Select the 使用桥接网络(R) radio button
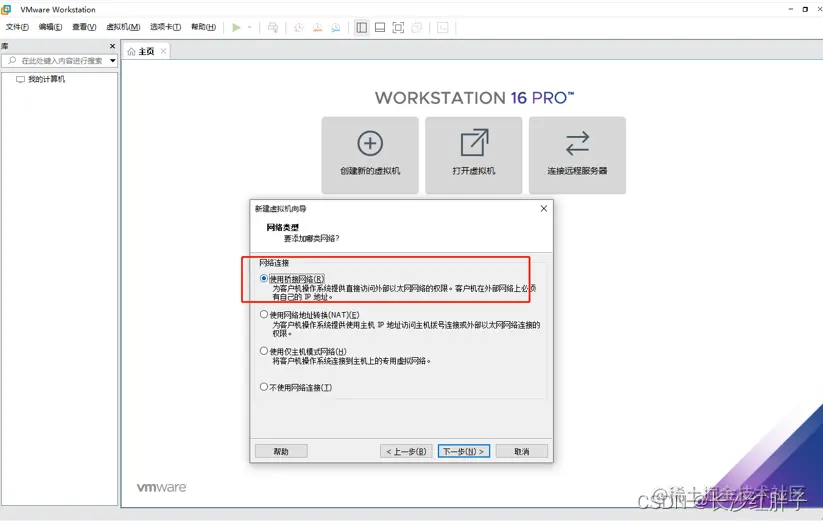 (264, 279)
